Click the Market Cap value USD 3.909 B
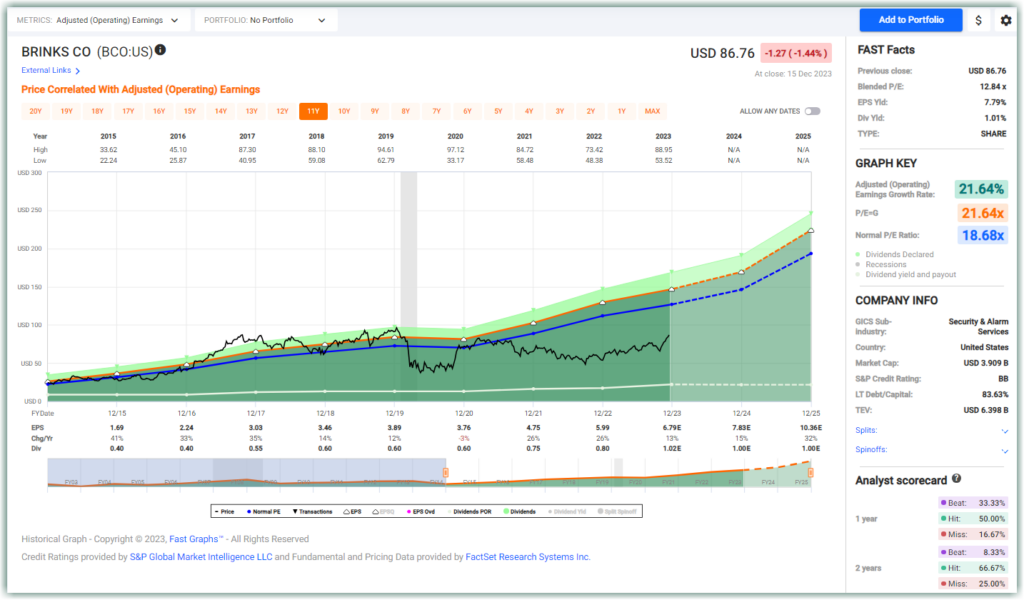The width and height of the screenshot is (1024, 600). pyautogui.click(x=985, y=363)
